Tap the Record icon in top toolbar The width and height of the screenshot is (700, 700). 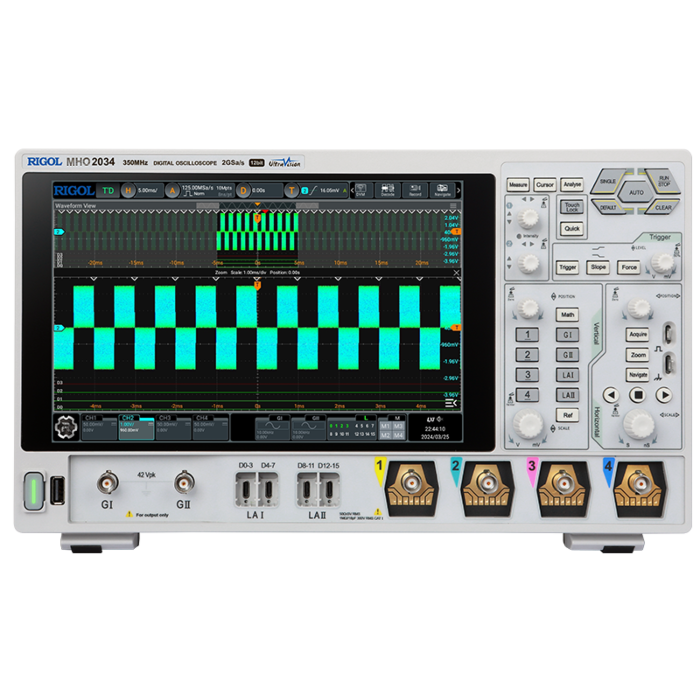tap(414, 190)
